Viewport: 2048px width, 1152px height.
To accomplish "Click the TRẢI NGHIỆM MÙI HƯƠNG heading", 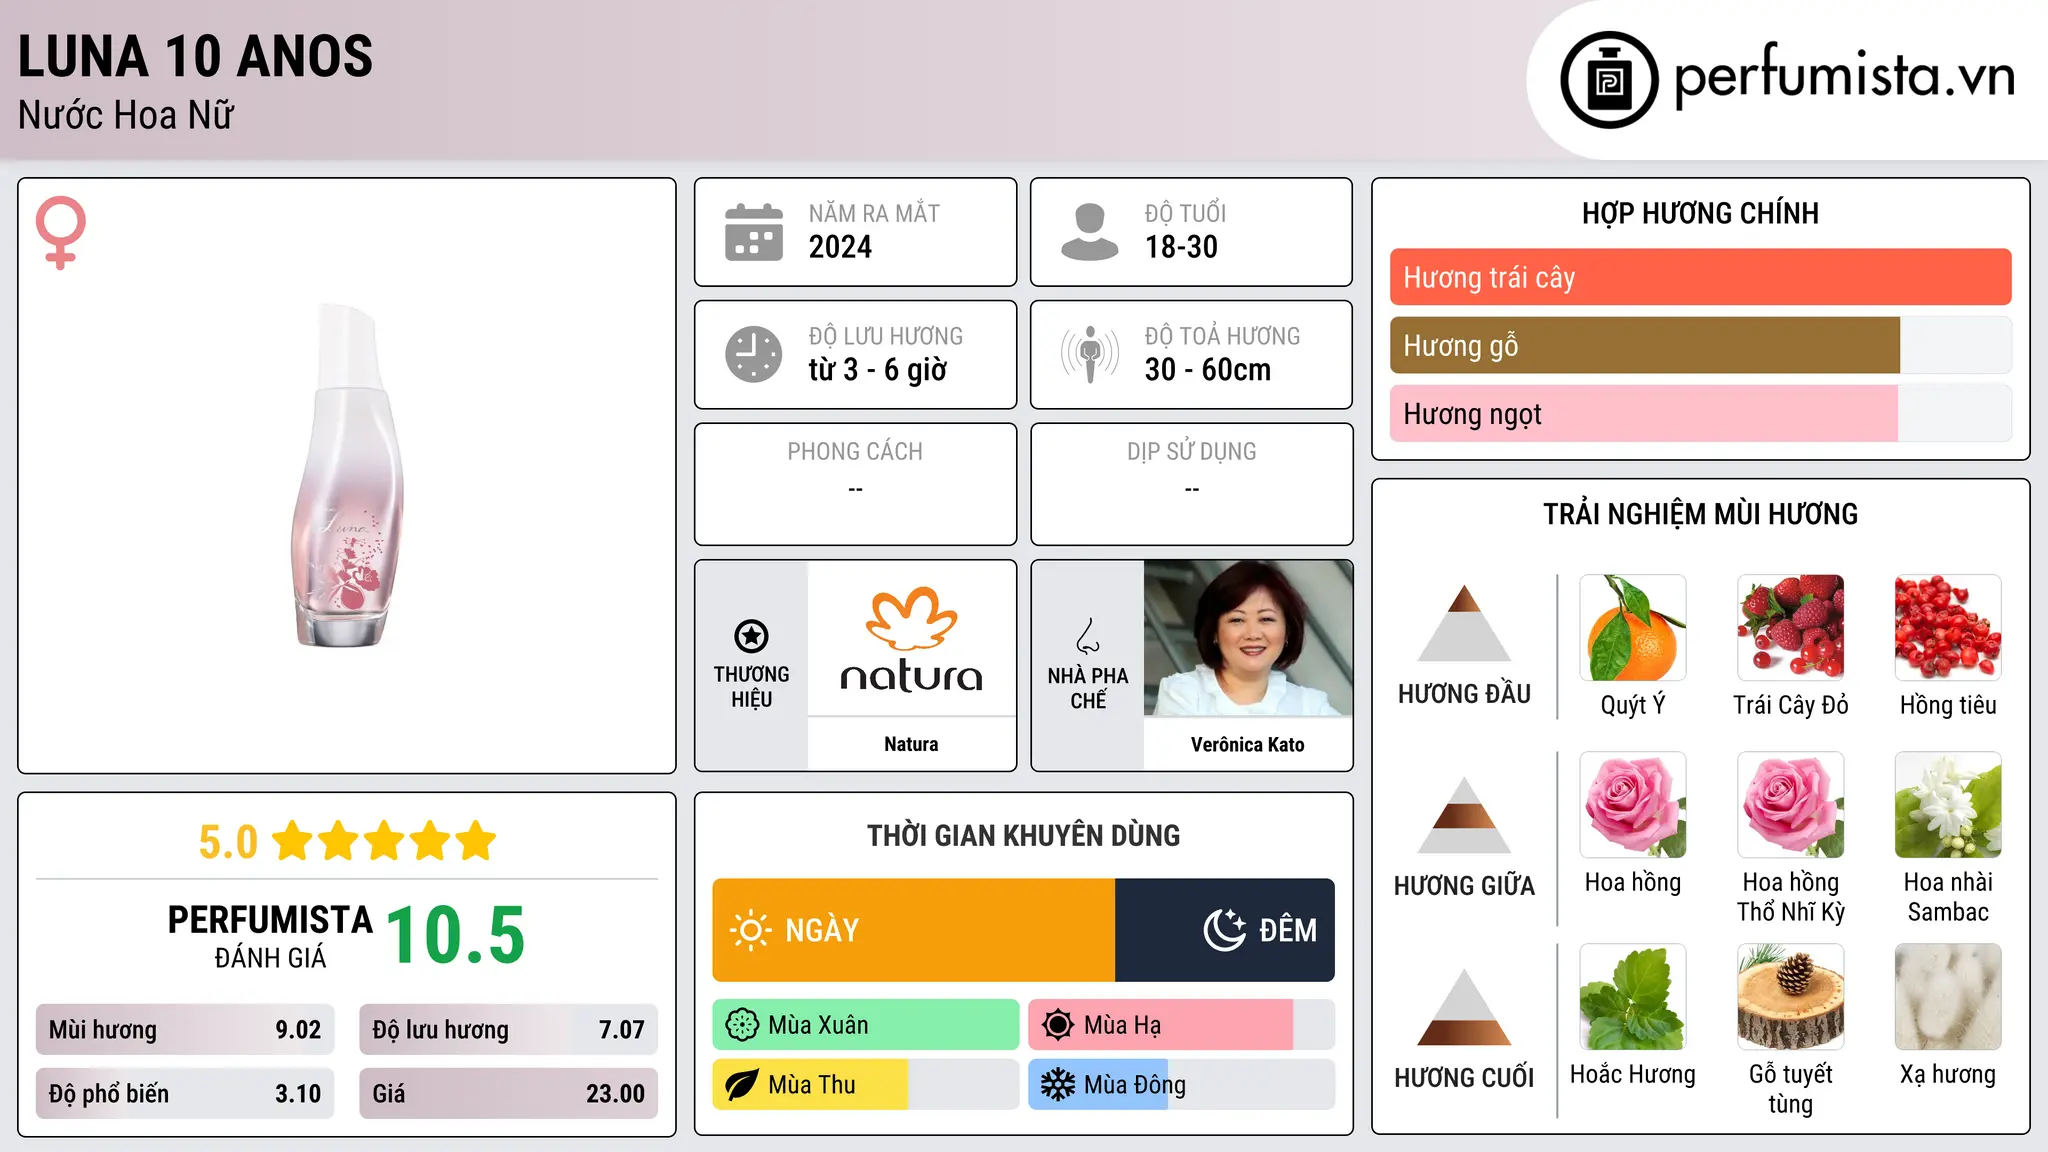I will tap(1700, 514).
